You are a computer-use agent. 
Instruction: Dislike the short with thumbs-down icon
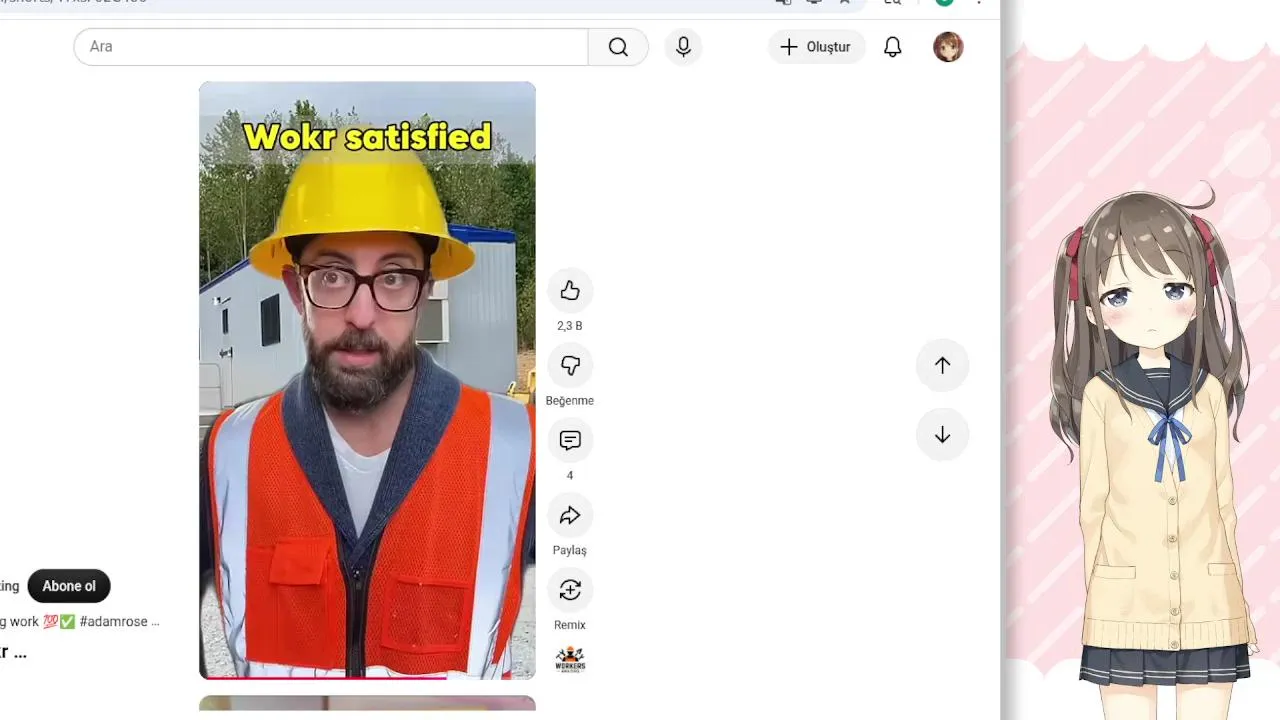pos(570,366)
